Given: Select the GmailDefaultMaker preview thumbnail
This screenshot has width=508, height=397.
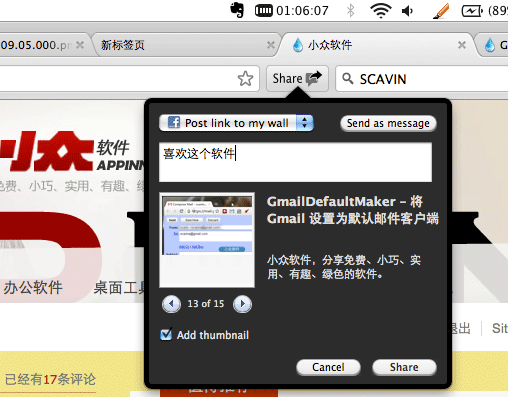Looking at the screenshot, I should tap(207, 240).
